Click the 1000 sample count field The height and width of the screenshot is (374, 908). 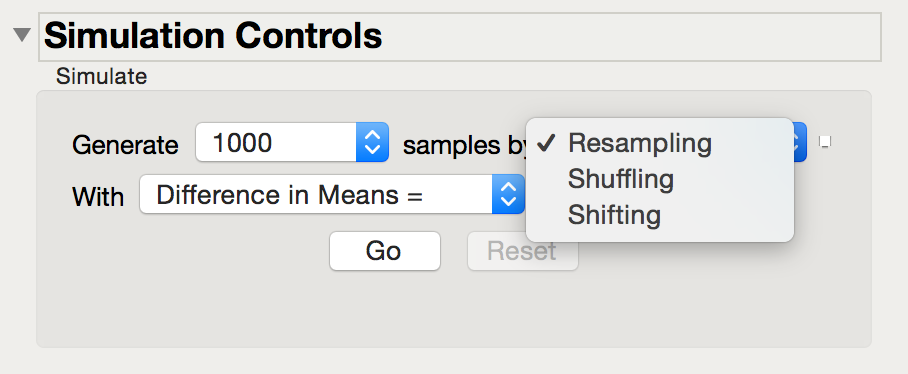pyautogui.click(x=276, y=142)
